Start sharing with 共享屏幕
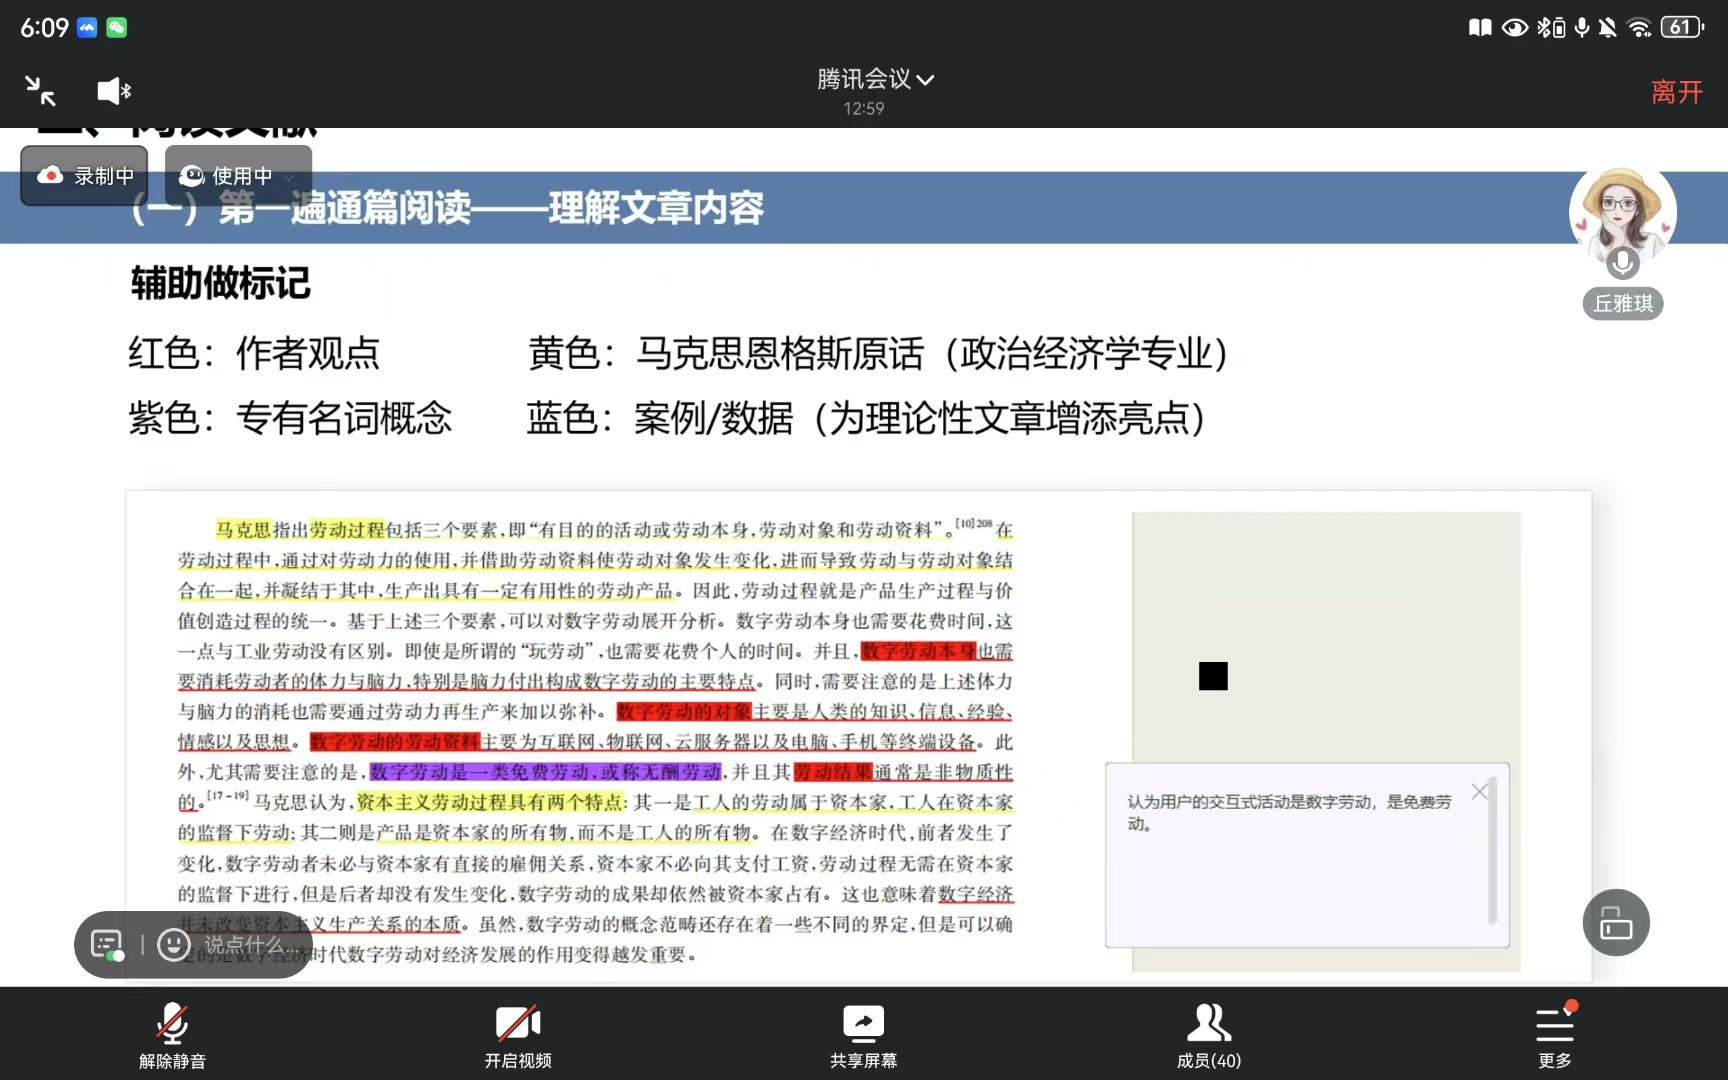Screen dimensions: 1728x1080 coord(863,1035)
